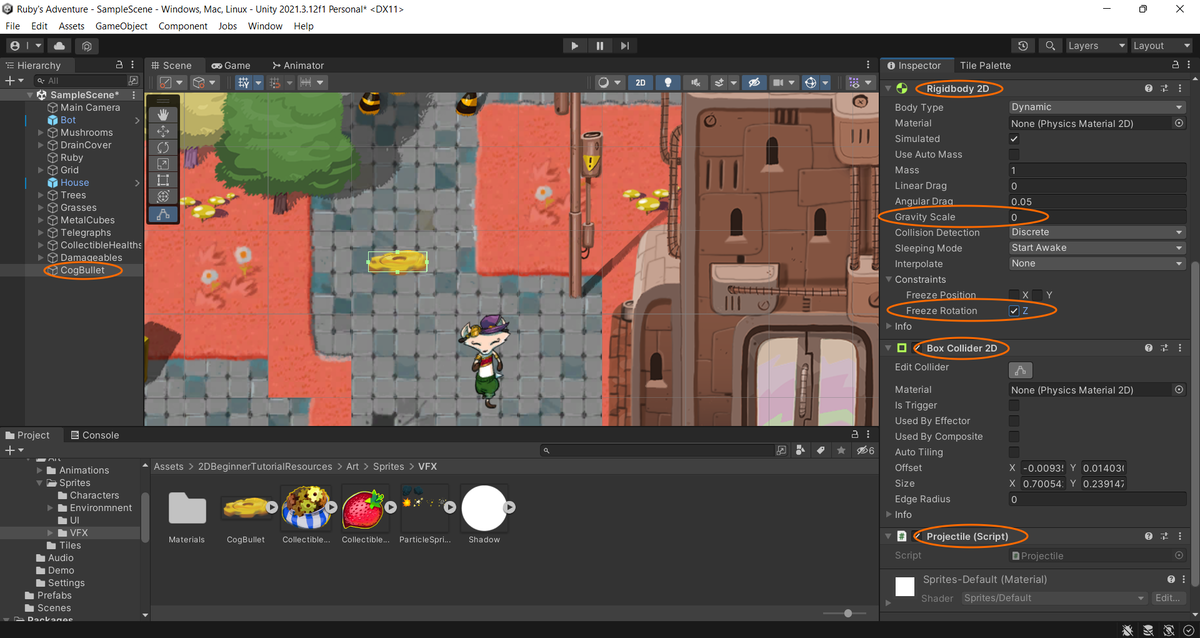Click the auto-generate lighting status icon

1167,630
